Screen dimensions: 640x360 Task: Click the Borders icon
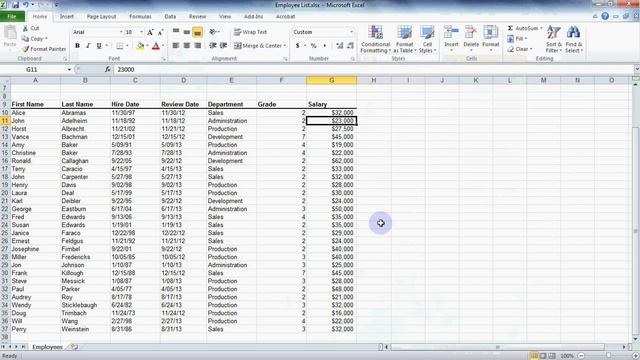pyautogui.click(x=120, y=46)
